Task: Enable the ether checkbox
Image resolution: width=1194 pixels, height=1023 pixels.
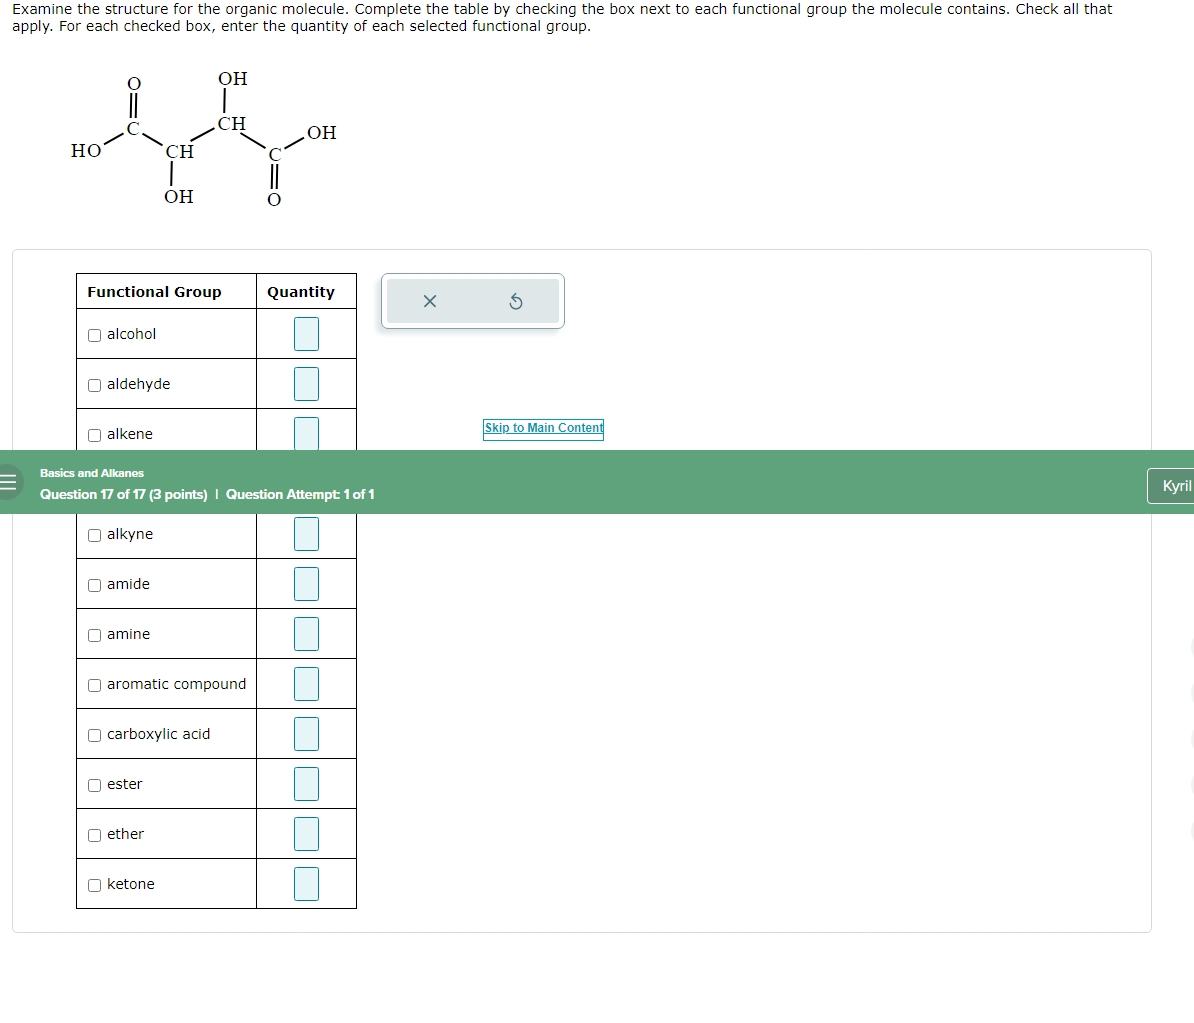Action: [x=93, y=833]
